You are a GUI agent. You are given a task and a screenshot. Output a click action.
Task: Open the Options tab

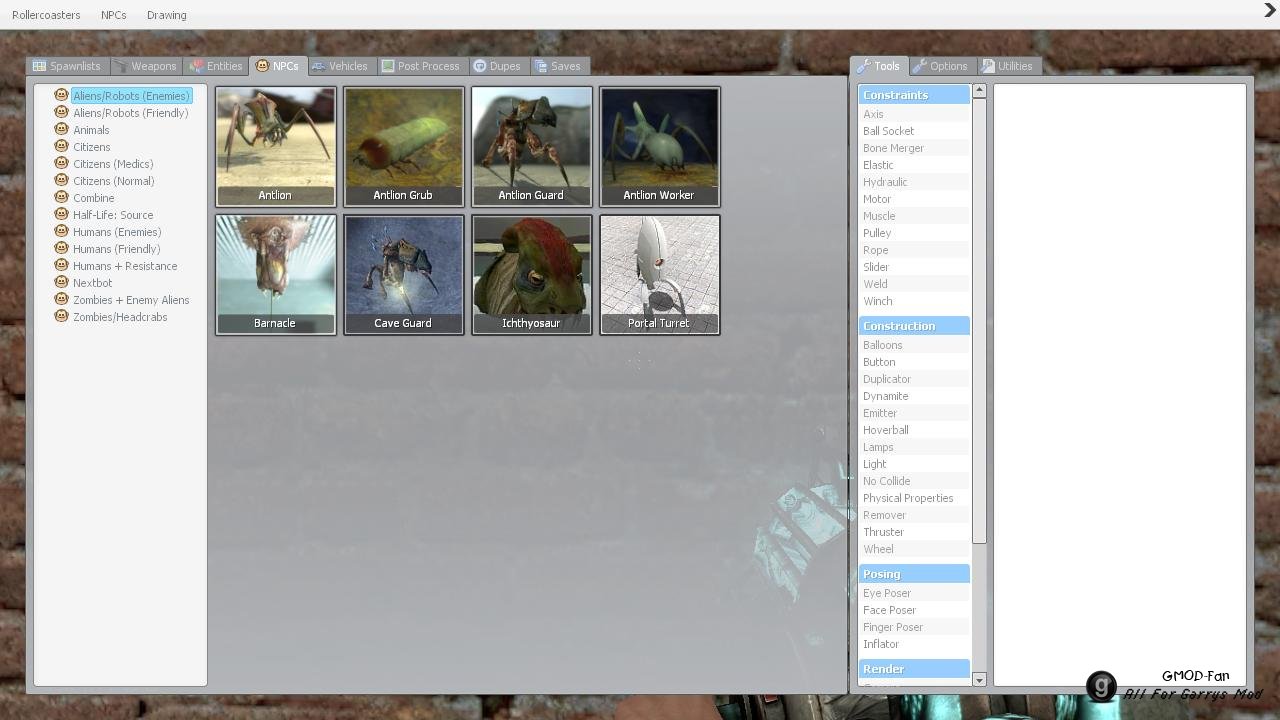[x=940, y=66]
